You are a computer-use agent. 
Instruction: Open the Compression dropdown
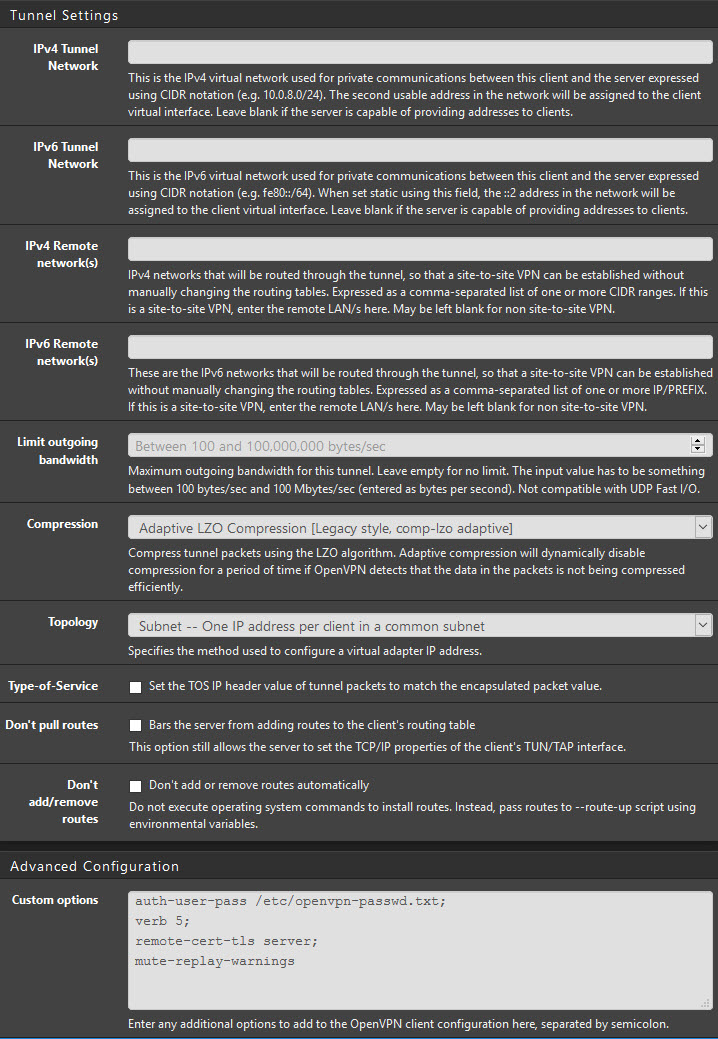(x=420, y=527)
